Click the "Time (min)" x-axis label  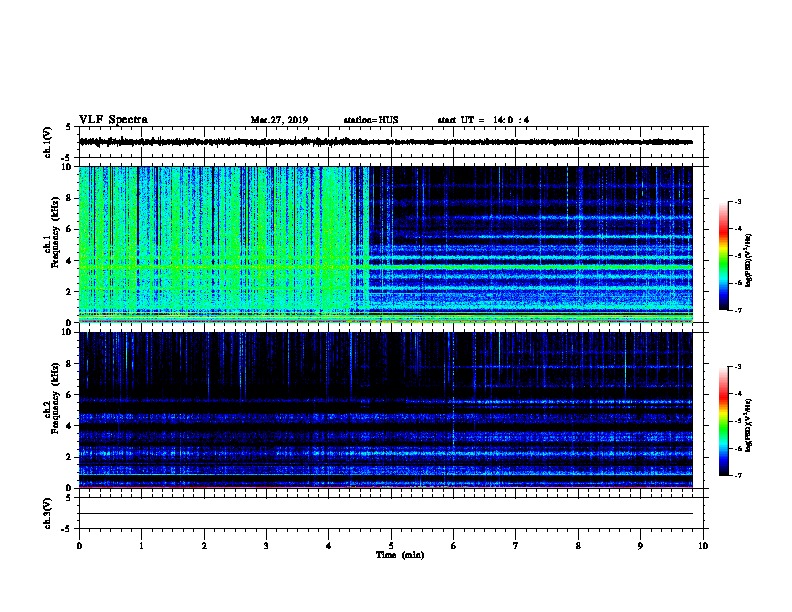[x=400, y=555]
